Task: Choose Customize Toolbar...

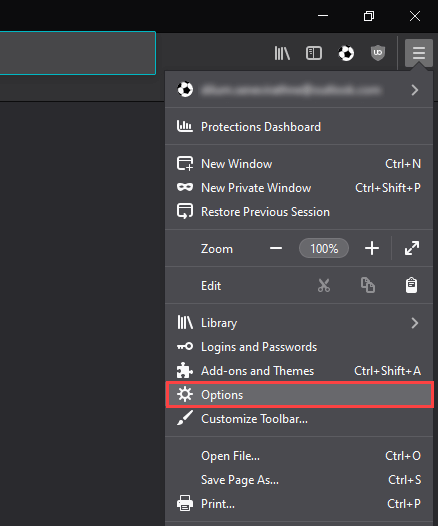Action: tap(299, 419)
